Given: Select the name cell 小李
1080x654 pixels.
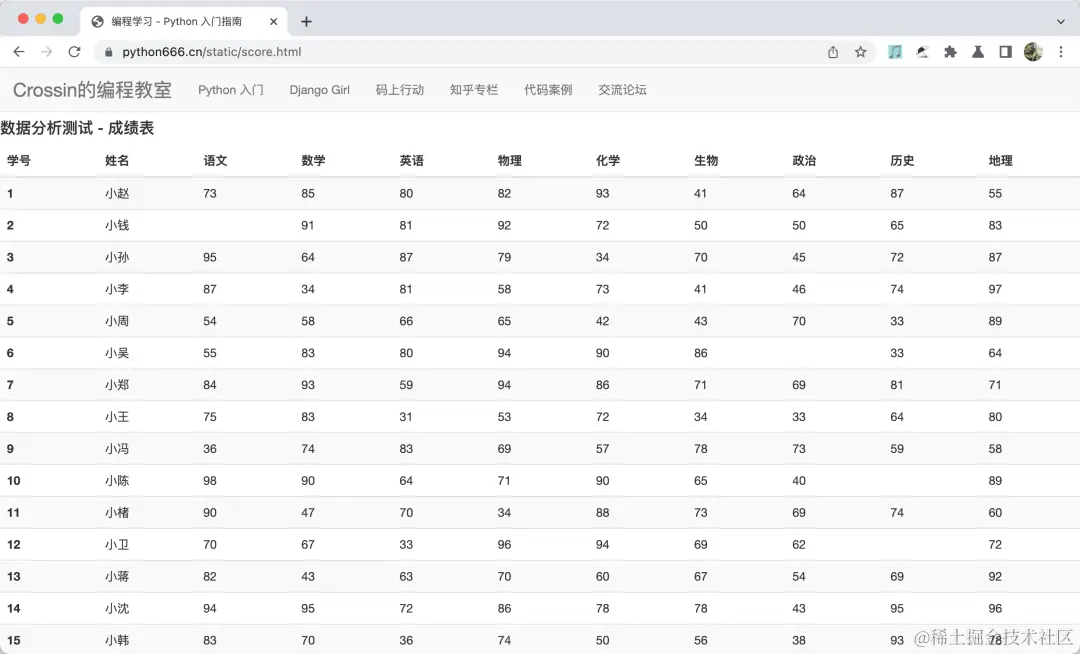Looking at the screenshot, I should [117, 289].
